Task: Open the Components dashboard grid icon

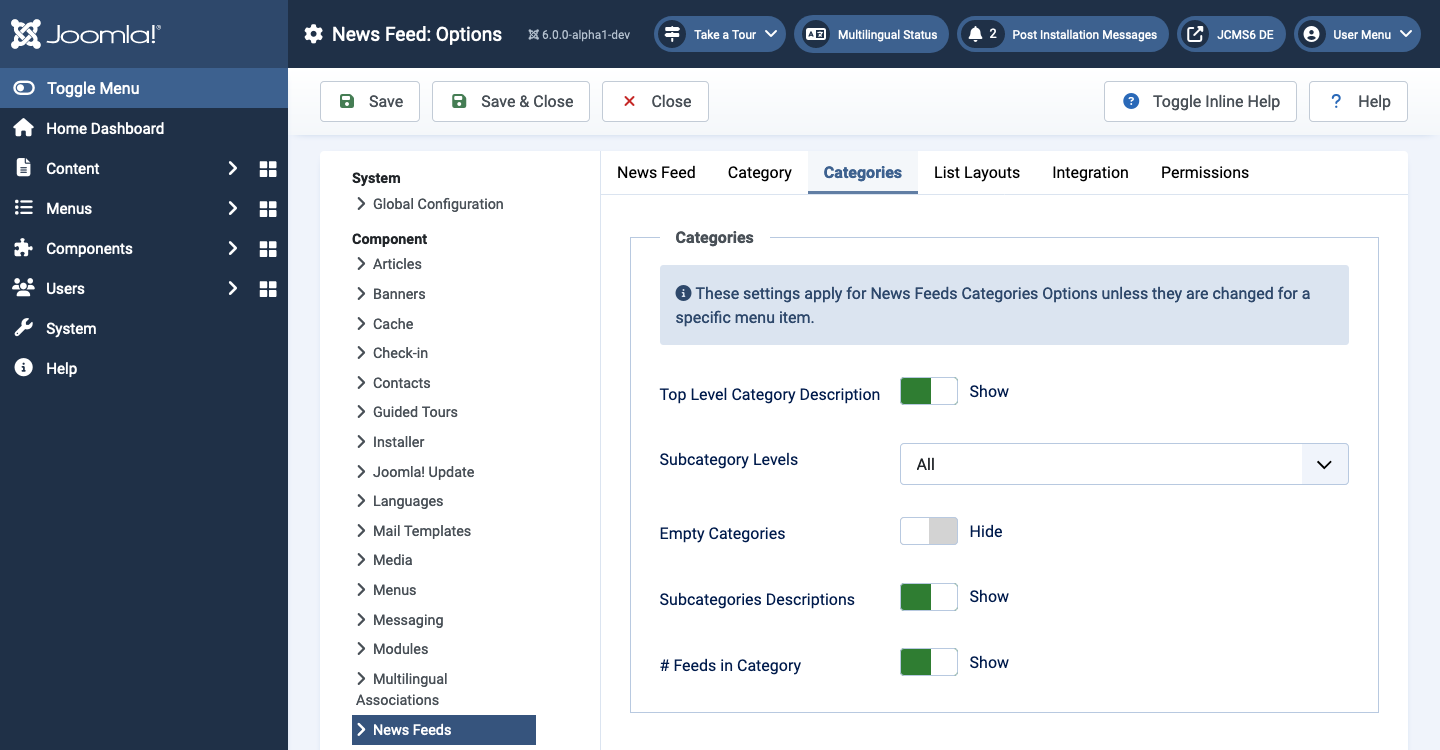Action: [x=268, y=249]
